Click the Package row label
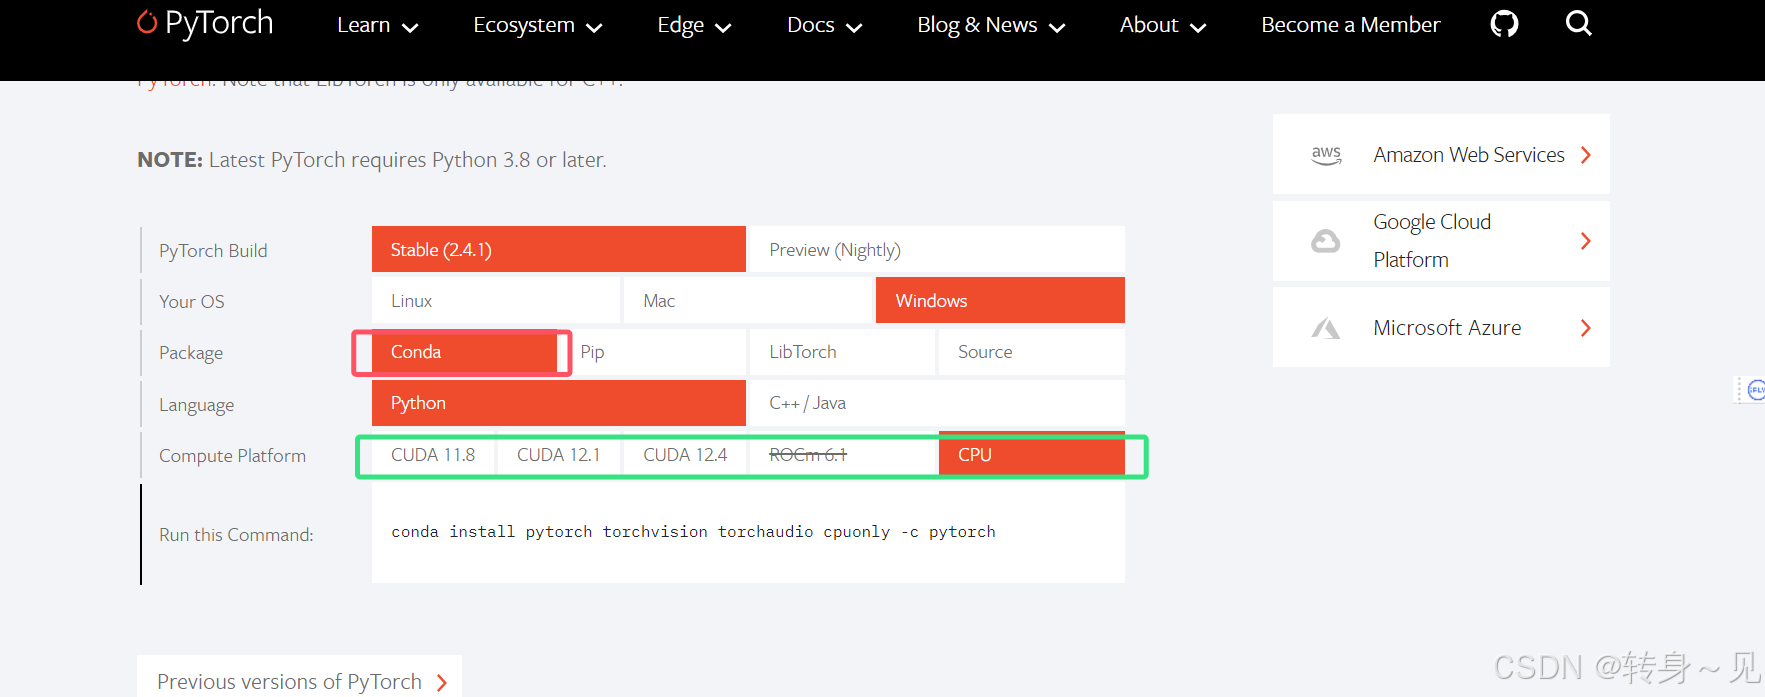The height and width of the screenshot is (697, 1765). (x=191, y=353)
